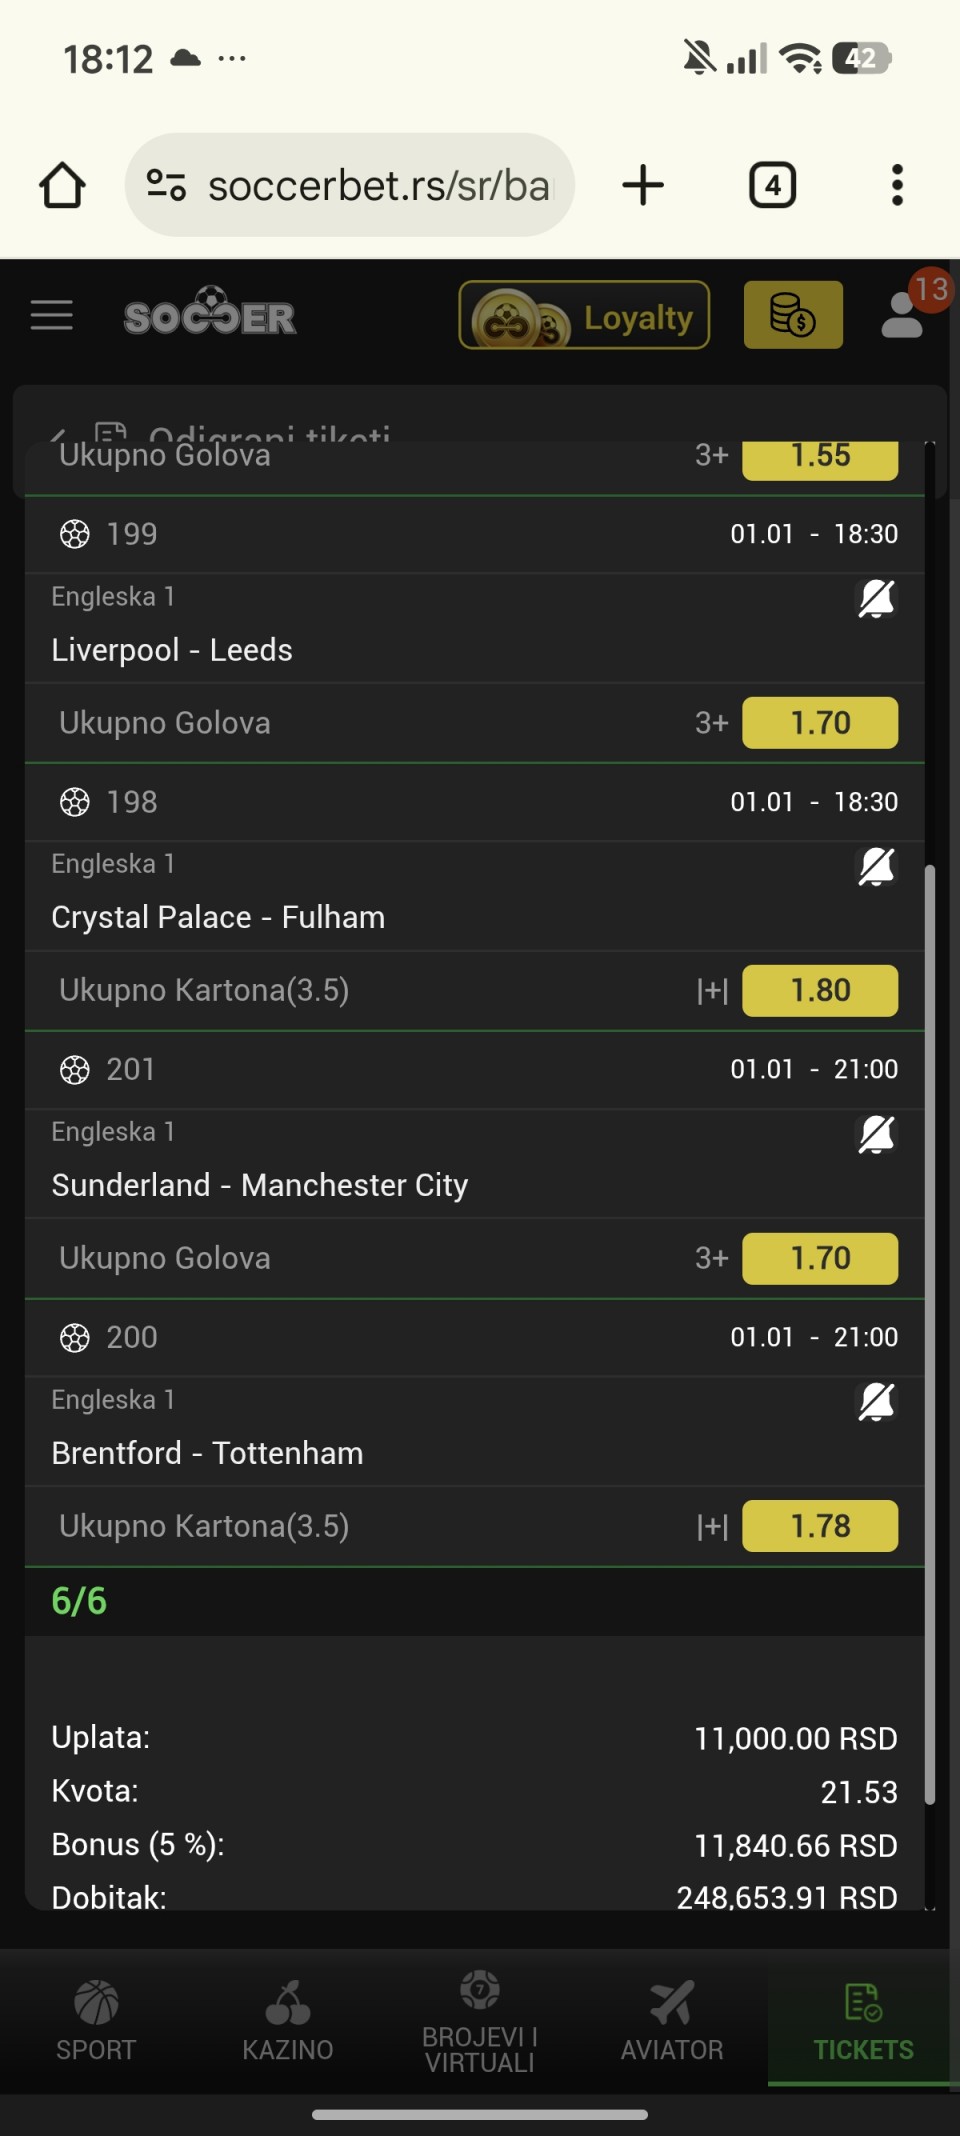The height and width of the screenshot is (2136, 960).
Task: Open a new browser tab
Action: click(x=643, y=186)
